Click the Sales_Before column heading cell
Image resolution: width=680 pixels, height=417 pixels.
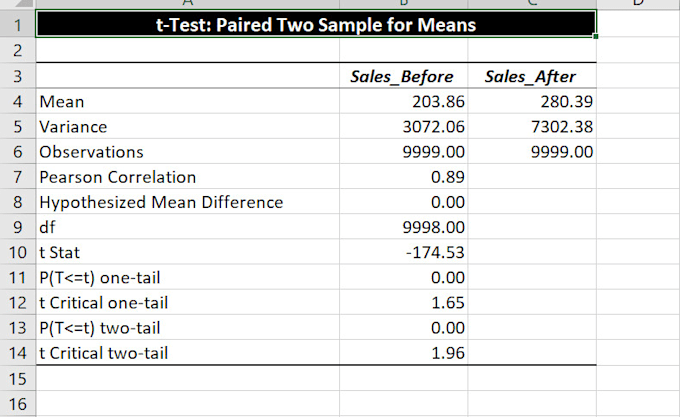[402, 77]
